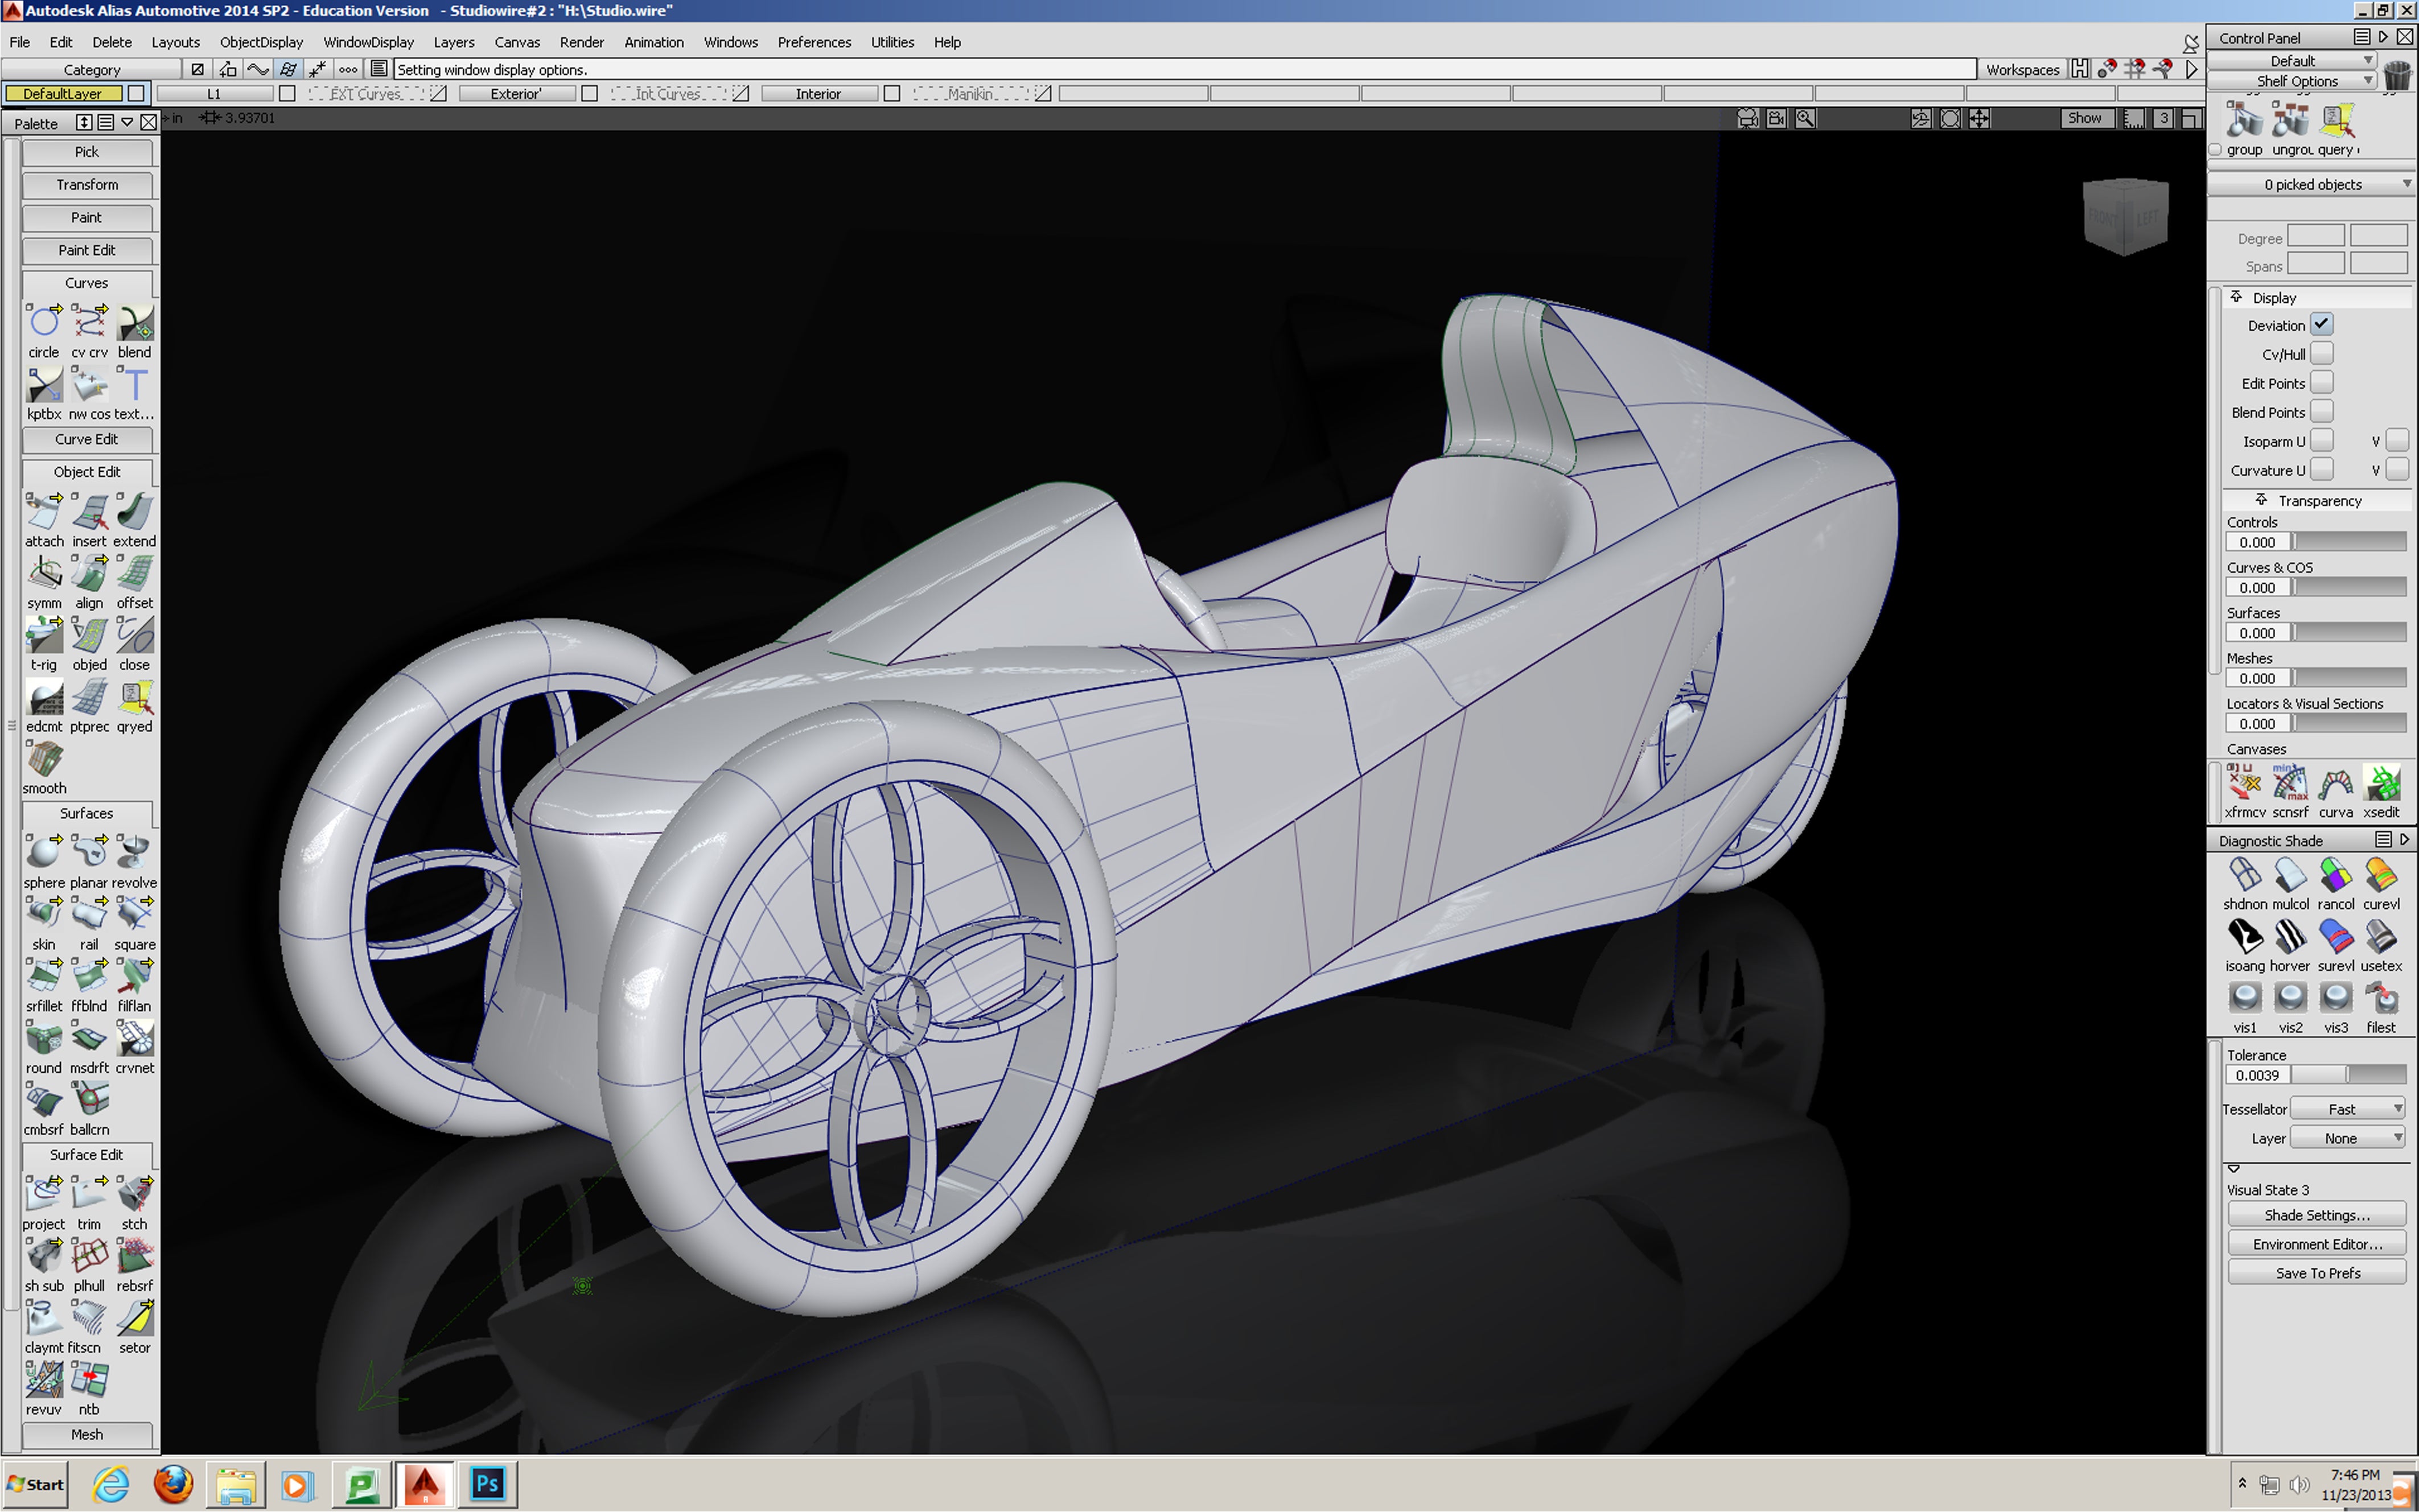Adjust the Curves & COS transparency slider
This screenshot has width=2419, height=1512.
point(2348,588)
